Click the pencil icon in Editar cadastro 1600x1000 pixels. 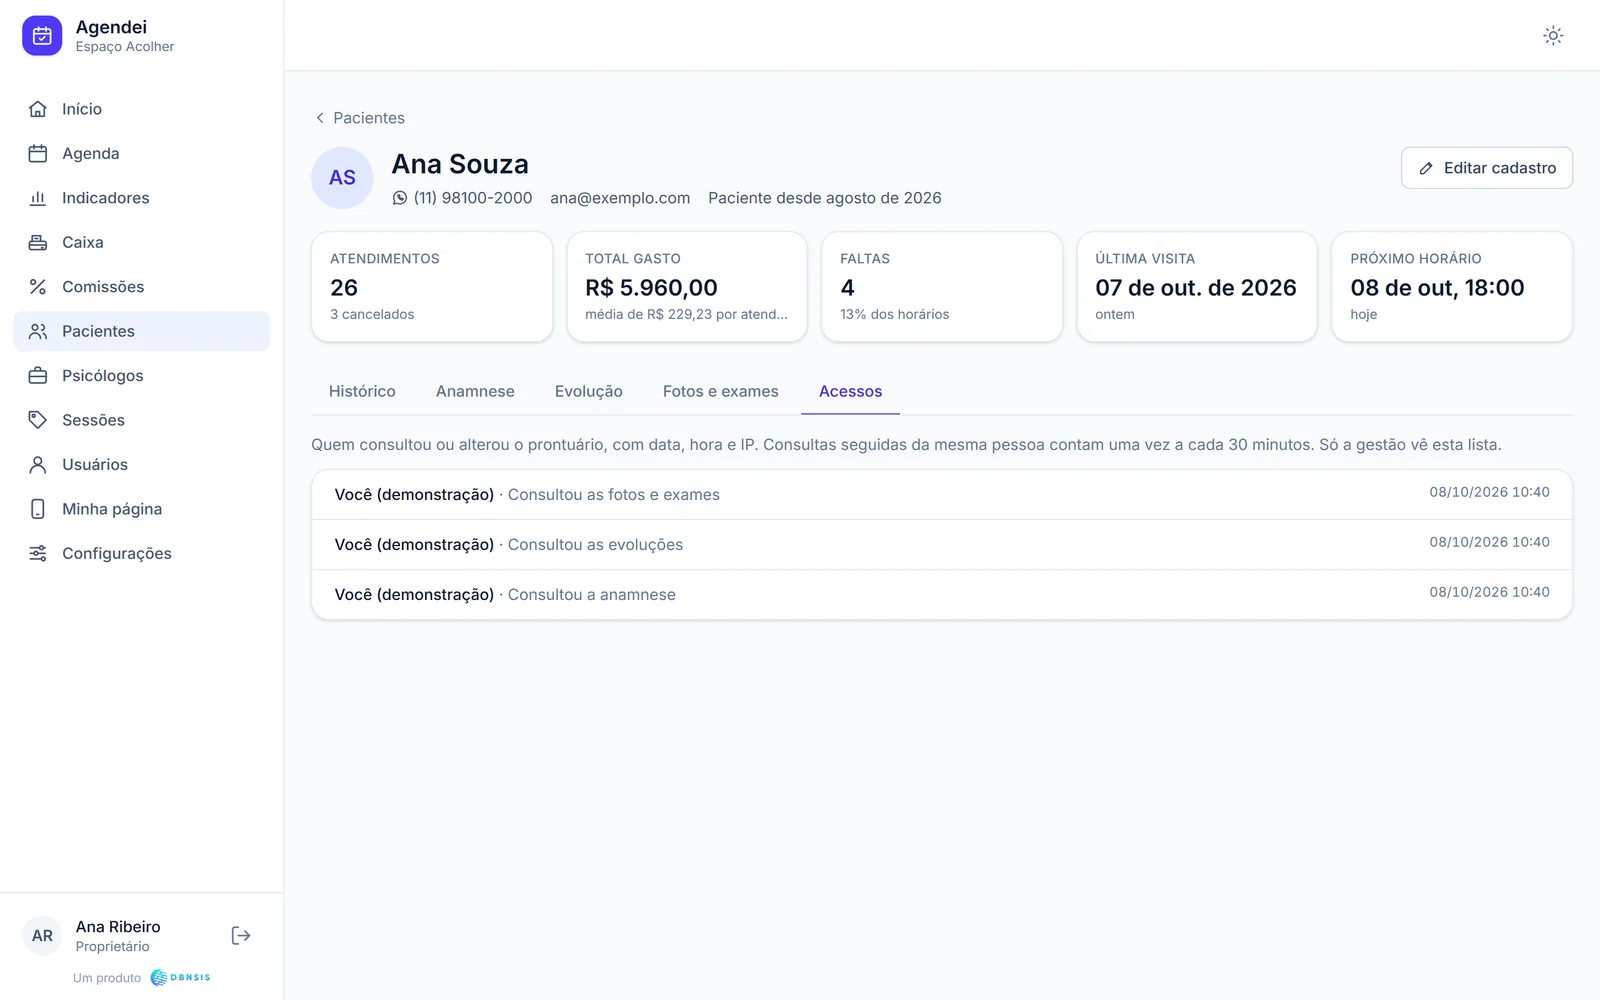coord(1426,168)
